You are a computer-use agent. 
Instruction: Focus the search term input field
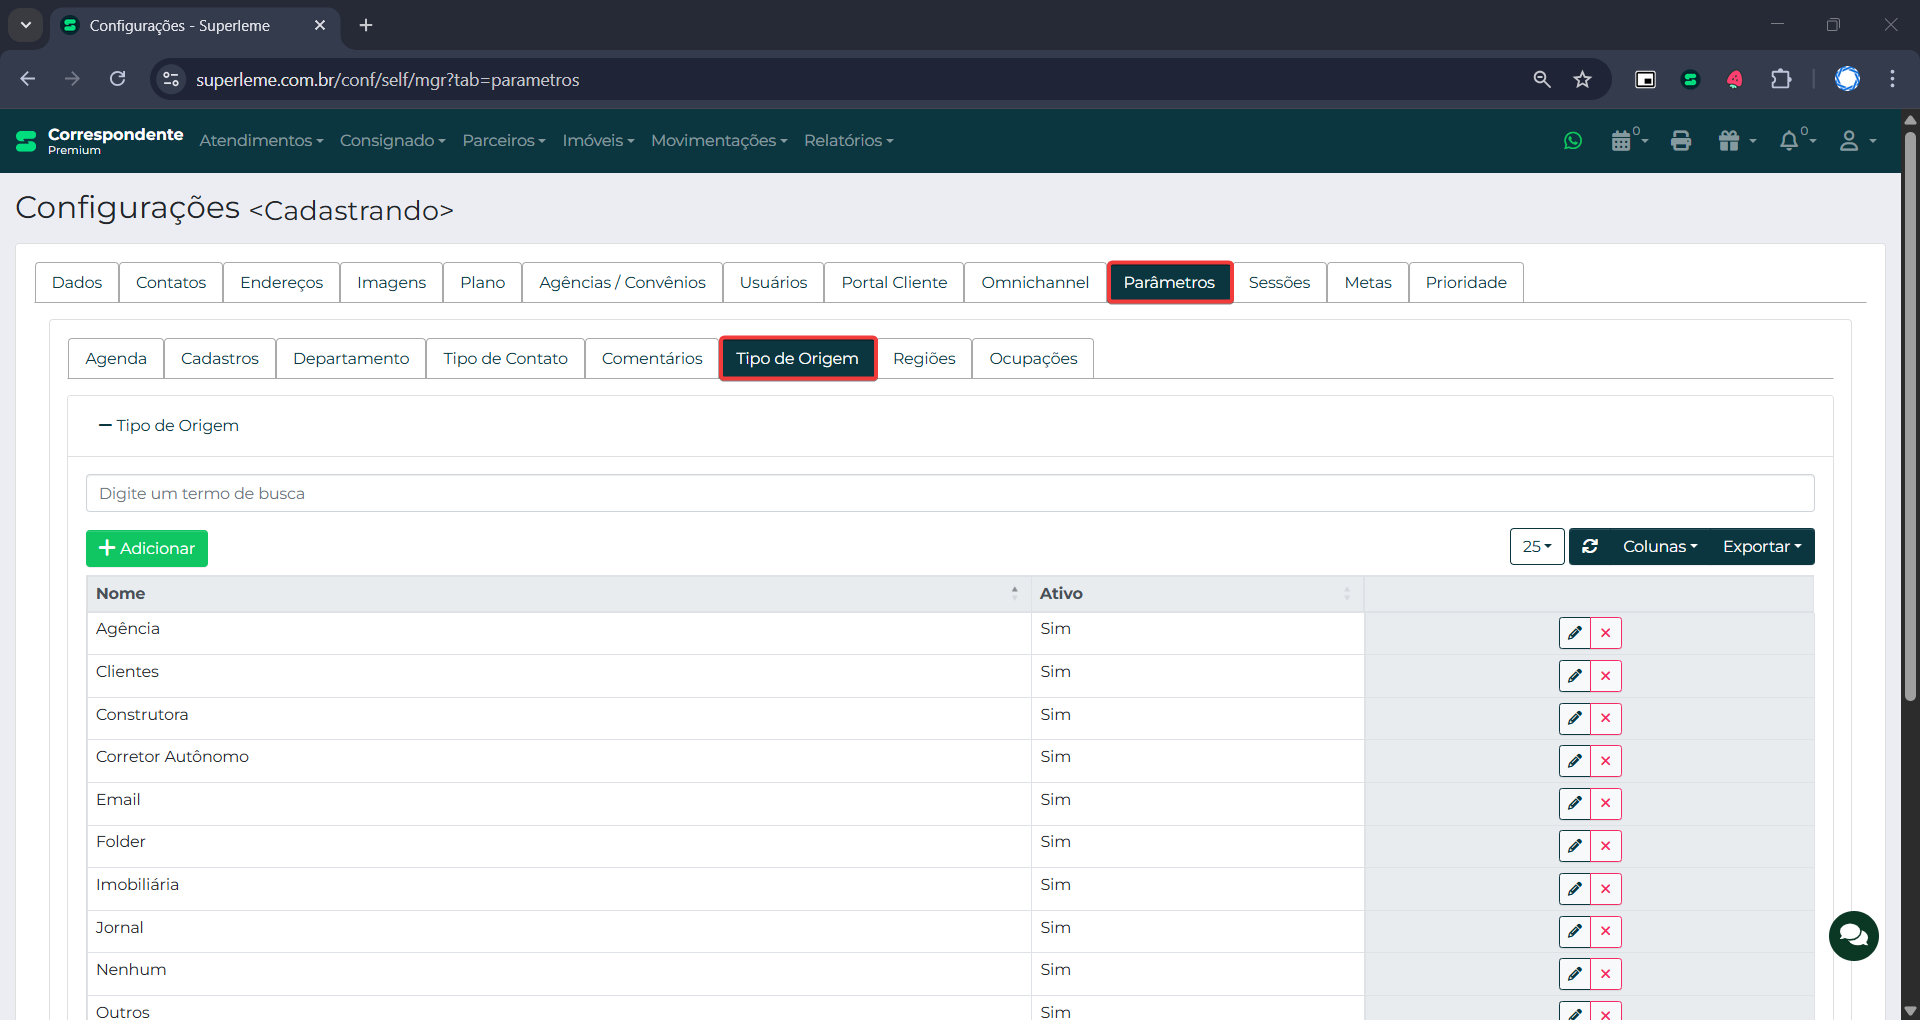[949, 494]
